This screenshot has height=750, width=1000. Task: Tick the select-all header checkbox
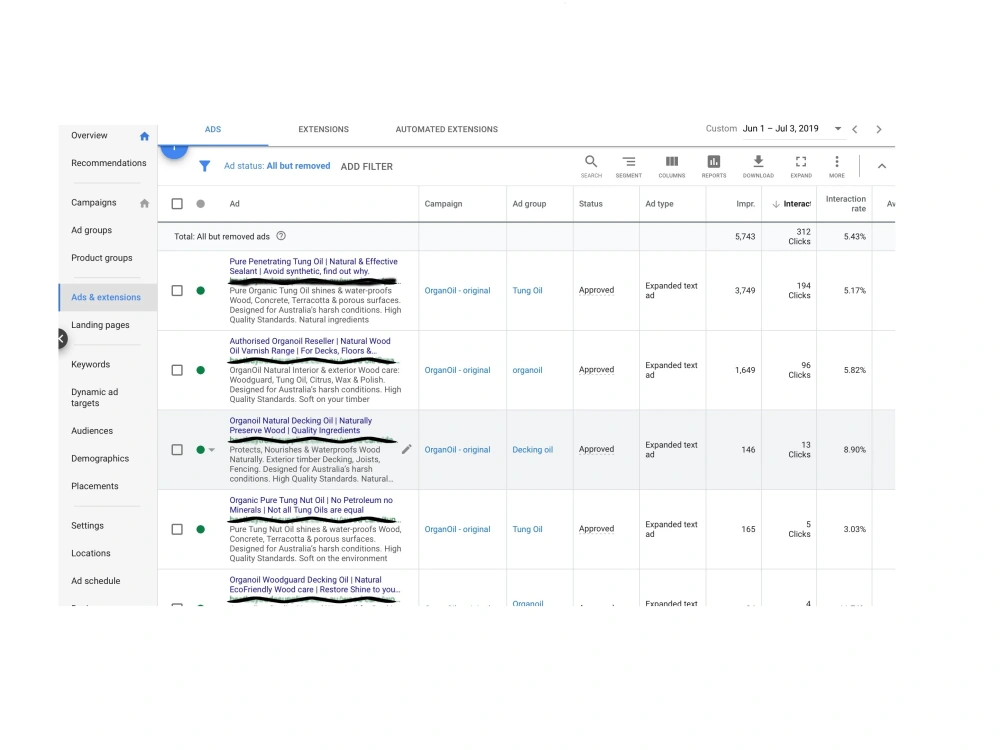click(x=177, y=204)
